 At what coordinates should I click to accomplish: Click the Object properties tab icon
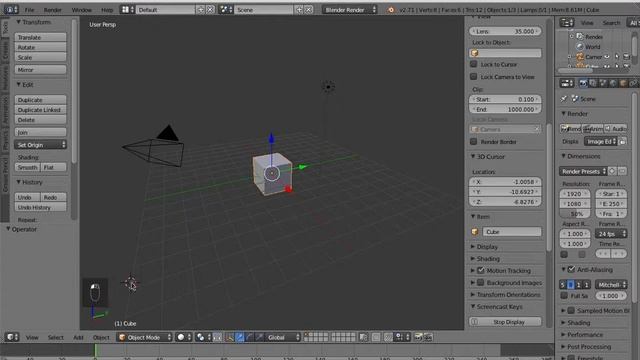tap(622, 83)
